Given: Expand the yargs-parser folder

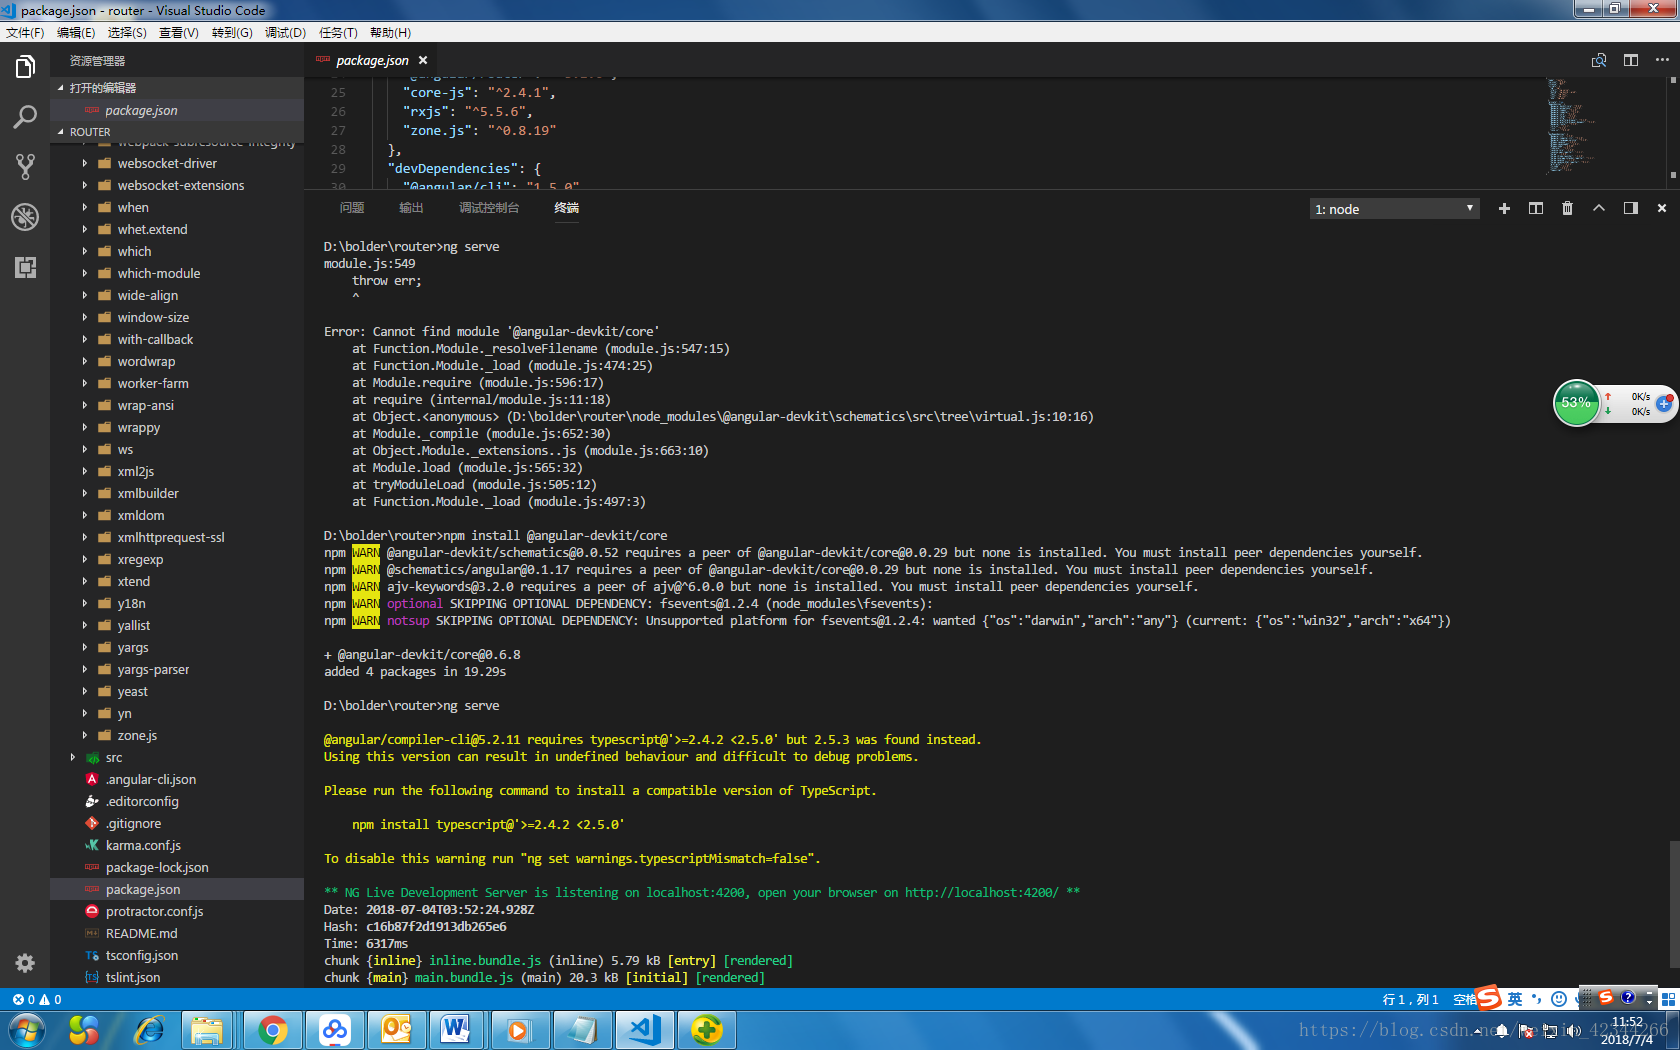Looking at the screenshot, I should click(x=177, y=669).
